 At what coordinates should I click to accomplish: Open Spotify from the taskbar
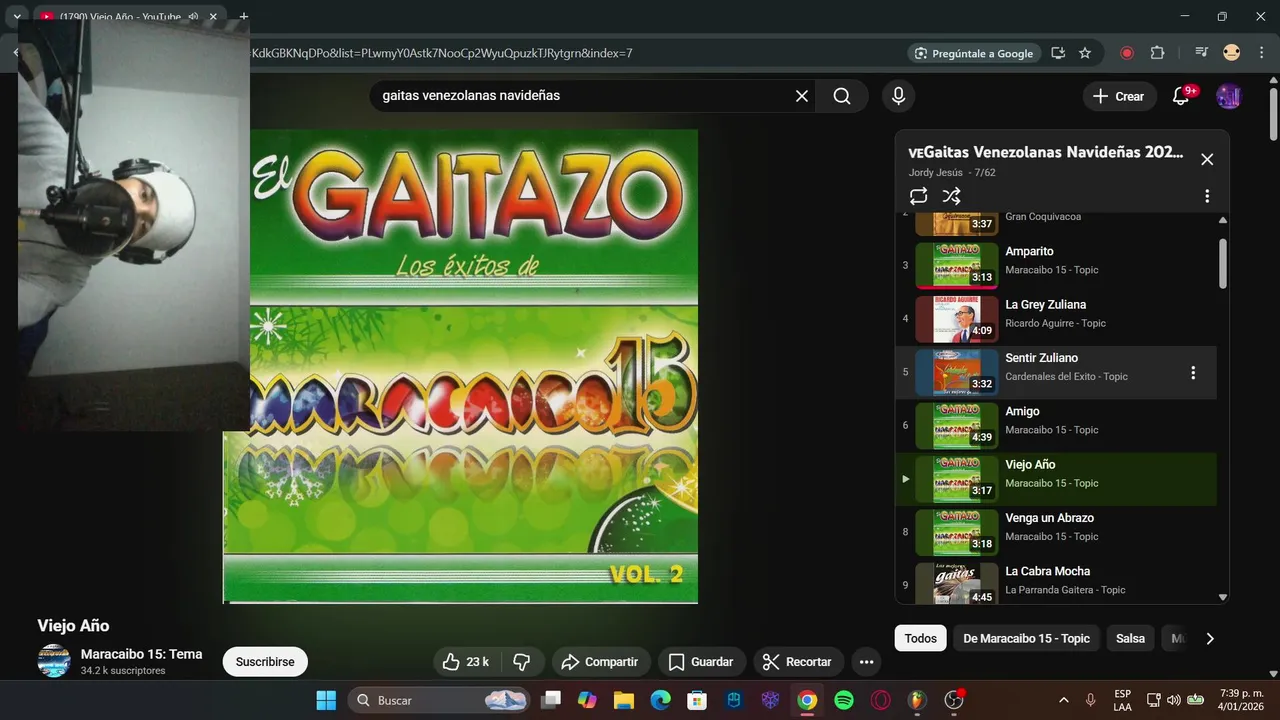[844, 700]
